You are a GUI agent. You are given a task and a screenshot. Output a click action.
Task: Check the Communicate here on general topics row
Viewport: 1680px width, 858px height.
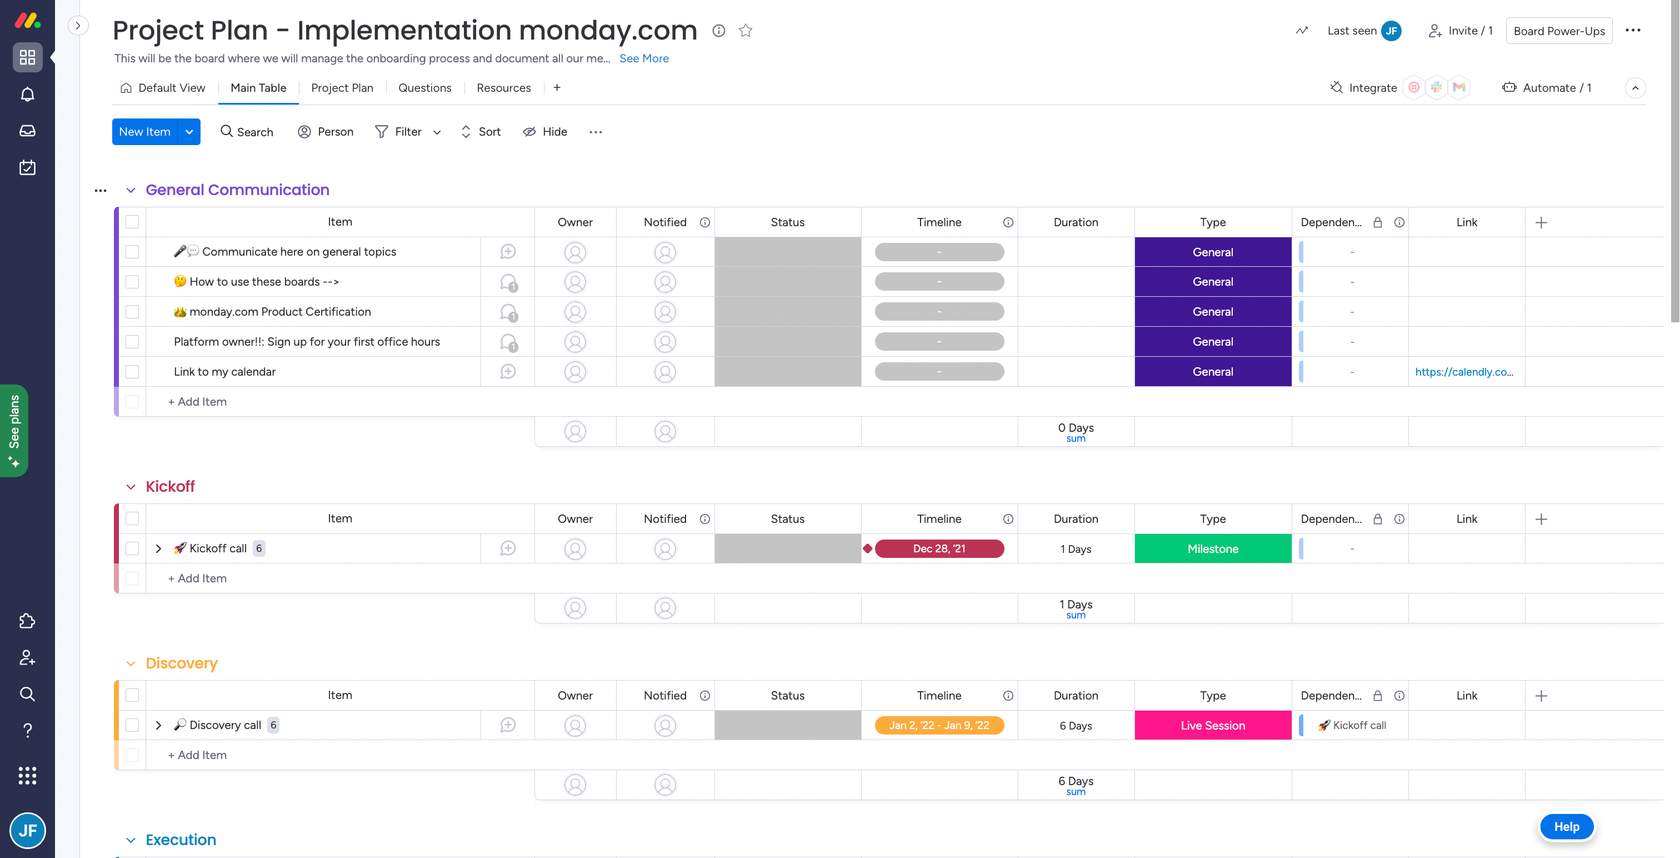pyautogui.click(x=132, y=252)
